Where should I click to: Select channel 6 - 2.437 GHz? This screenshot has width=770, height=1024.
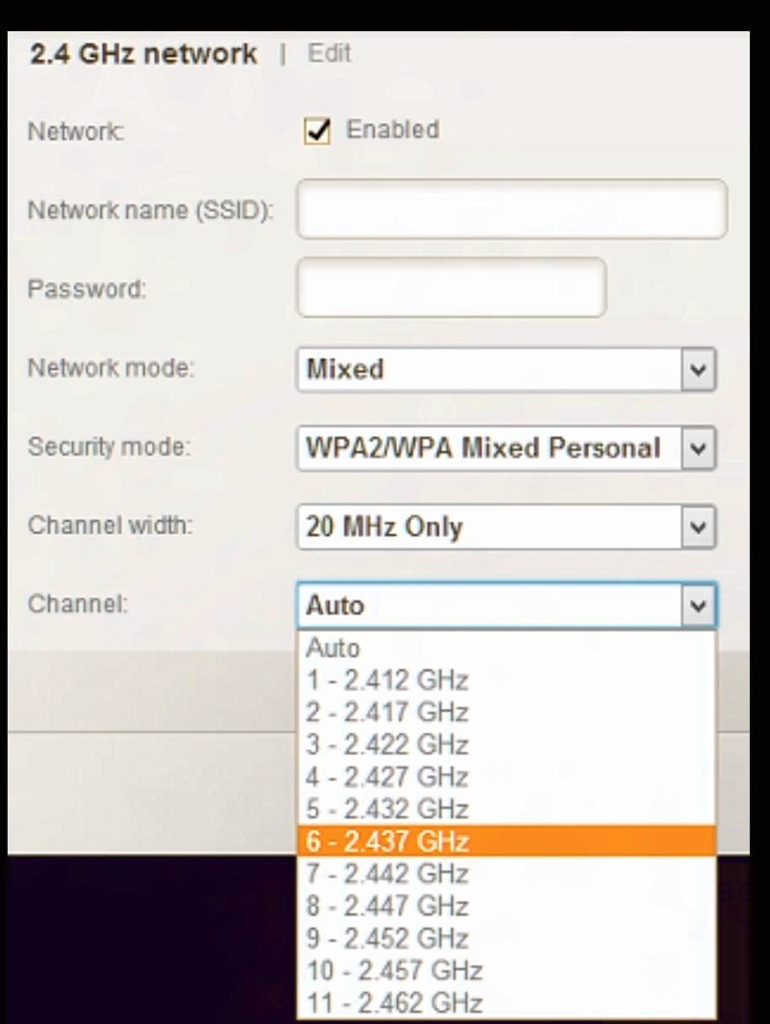pos(388,841)
